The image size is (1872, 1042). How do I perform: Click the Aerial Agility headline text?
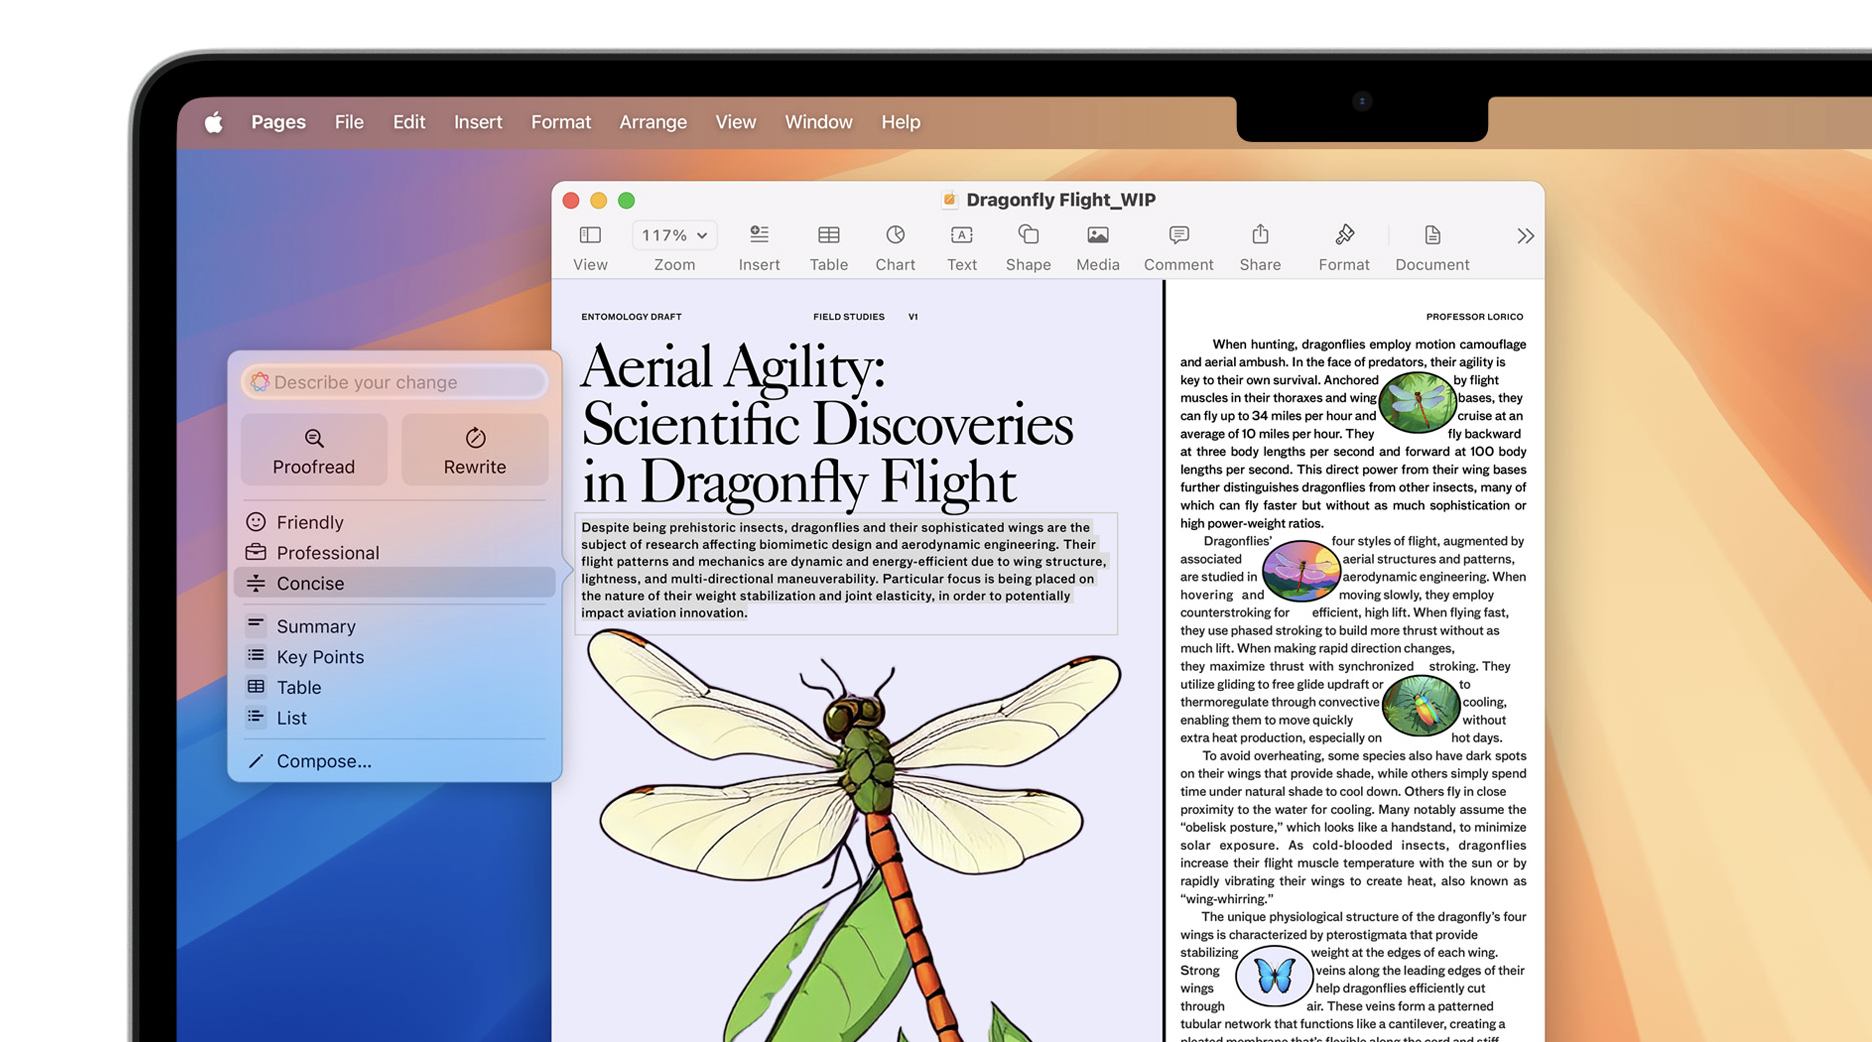tap(827, 424)
